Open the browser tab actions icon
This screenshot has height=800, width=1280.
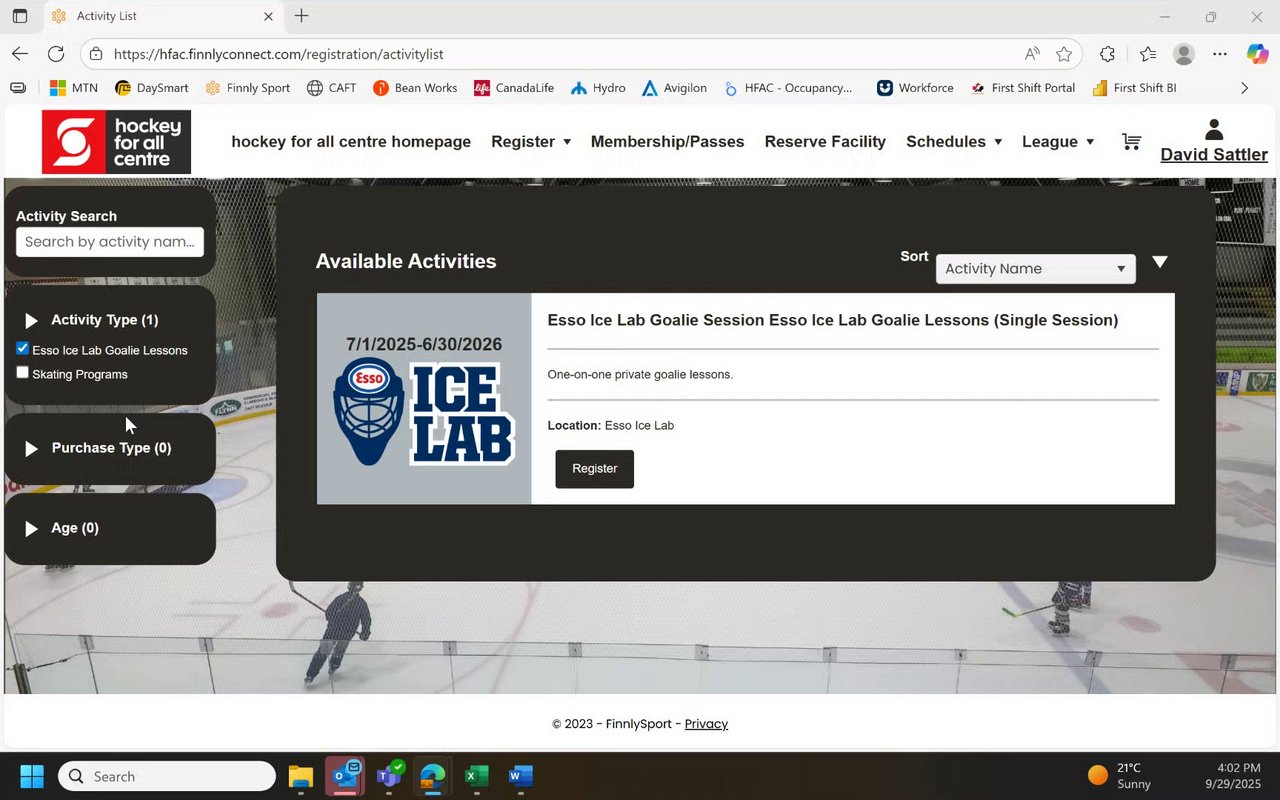pyautogui.click(x=19, y=16)
